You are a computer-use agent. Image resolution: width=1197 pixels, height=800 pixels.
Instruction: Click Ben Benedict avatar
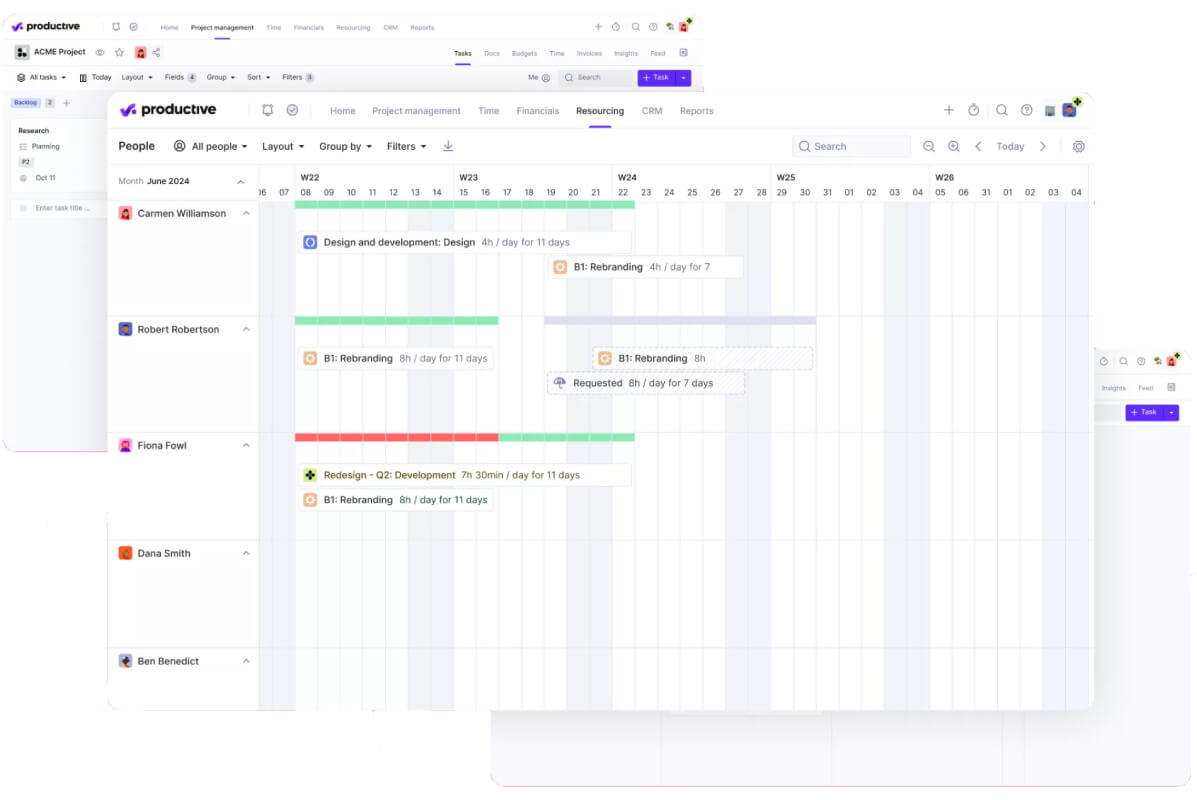click(x=125, y=661)
